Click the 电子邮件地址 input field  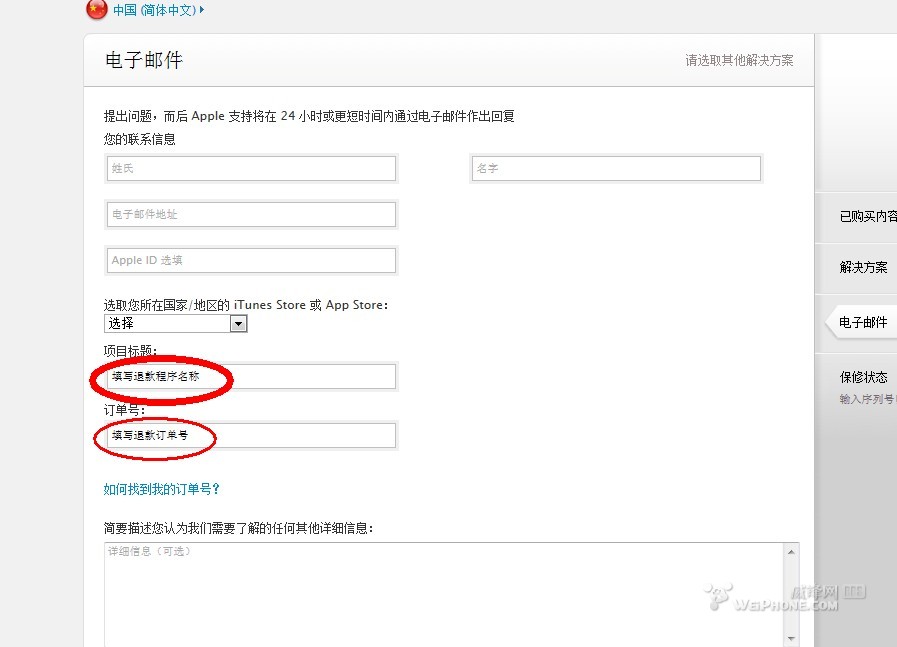click(251, 215)
